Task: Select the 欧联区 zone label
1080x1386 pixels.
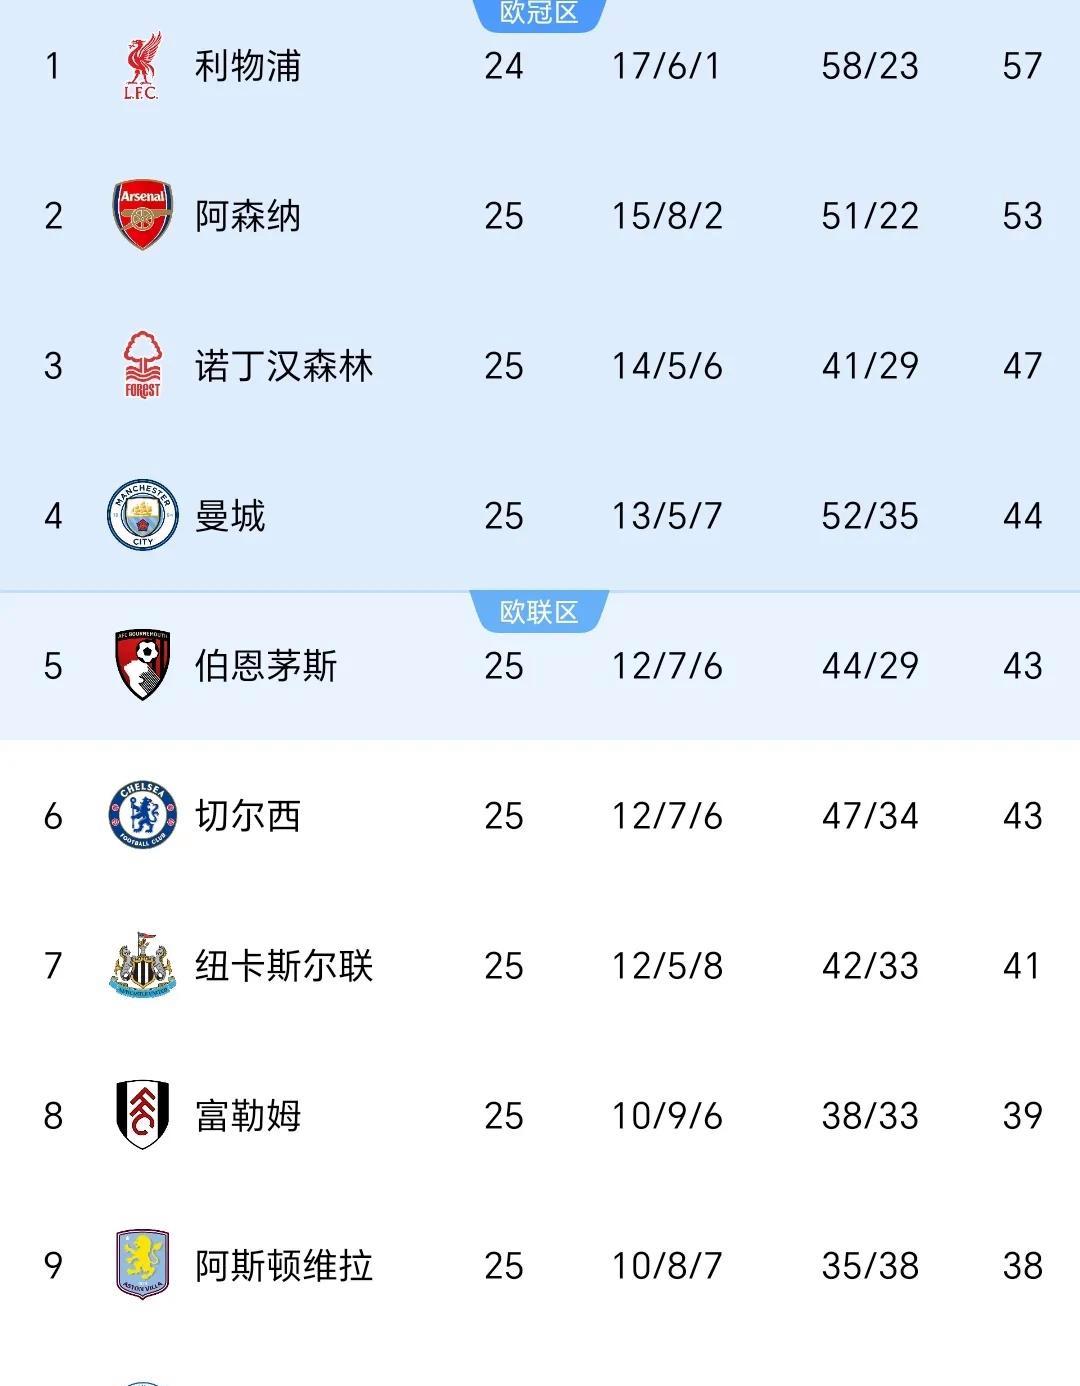Action: 539,612
